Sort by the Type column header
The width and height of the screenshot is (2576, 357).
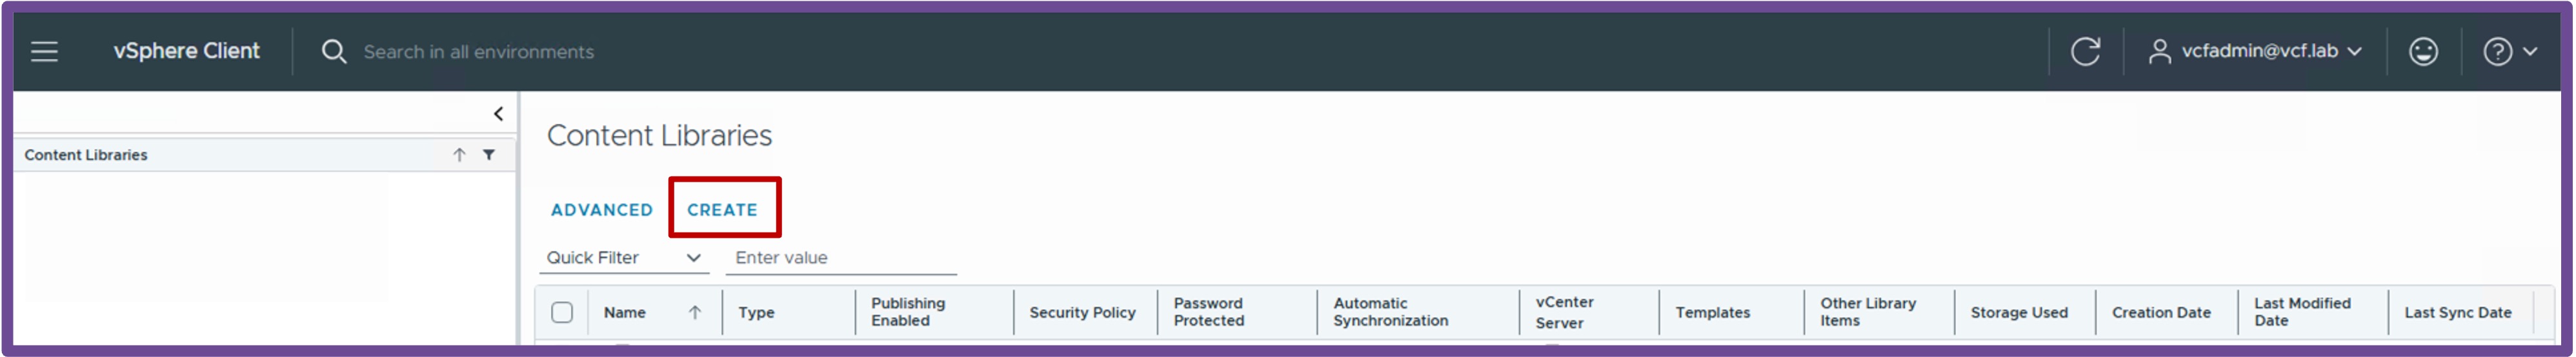(x=757, y=313)
